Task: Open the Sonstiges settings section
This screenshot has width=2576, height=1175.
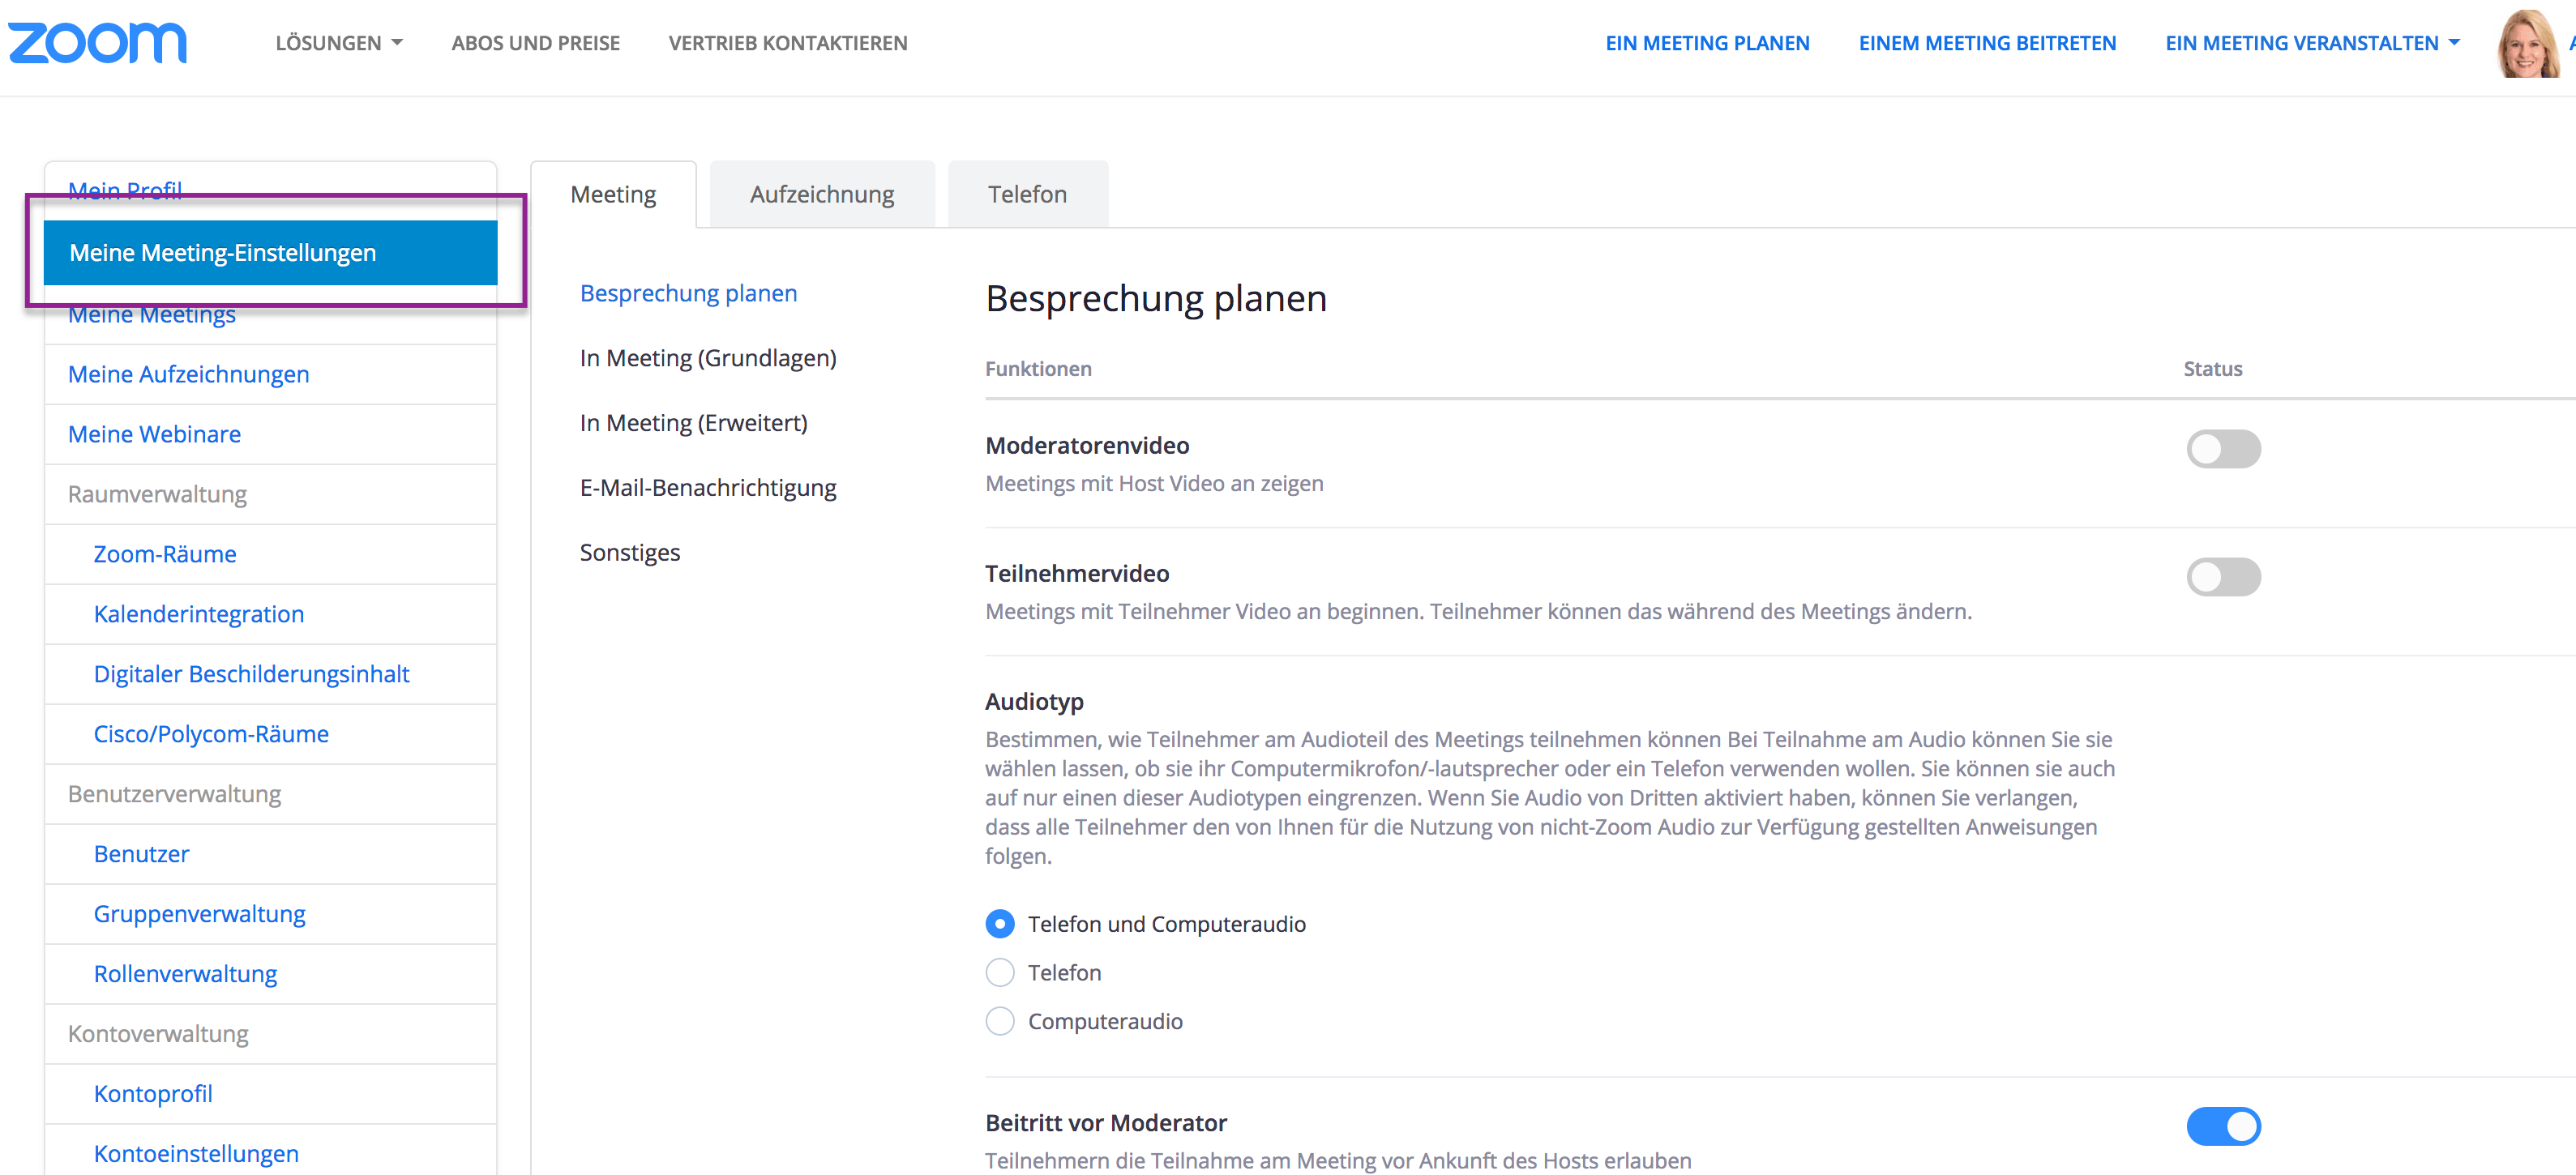Action: coord(630,551)
